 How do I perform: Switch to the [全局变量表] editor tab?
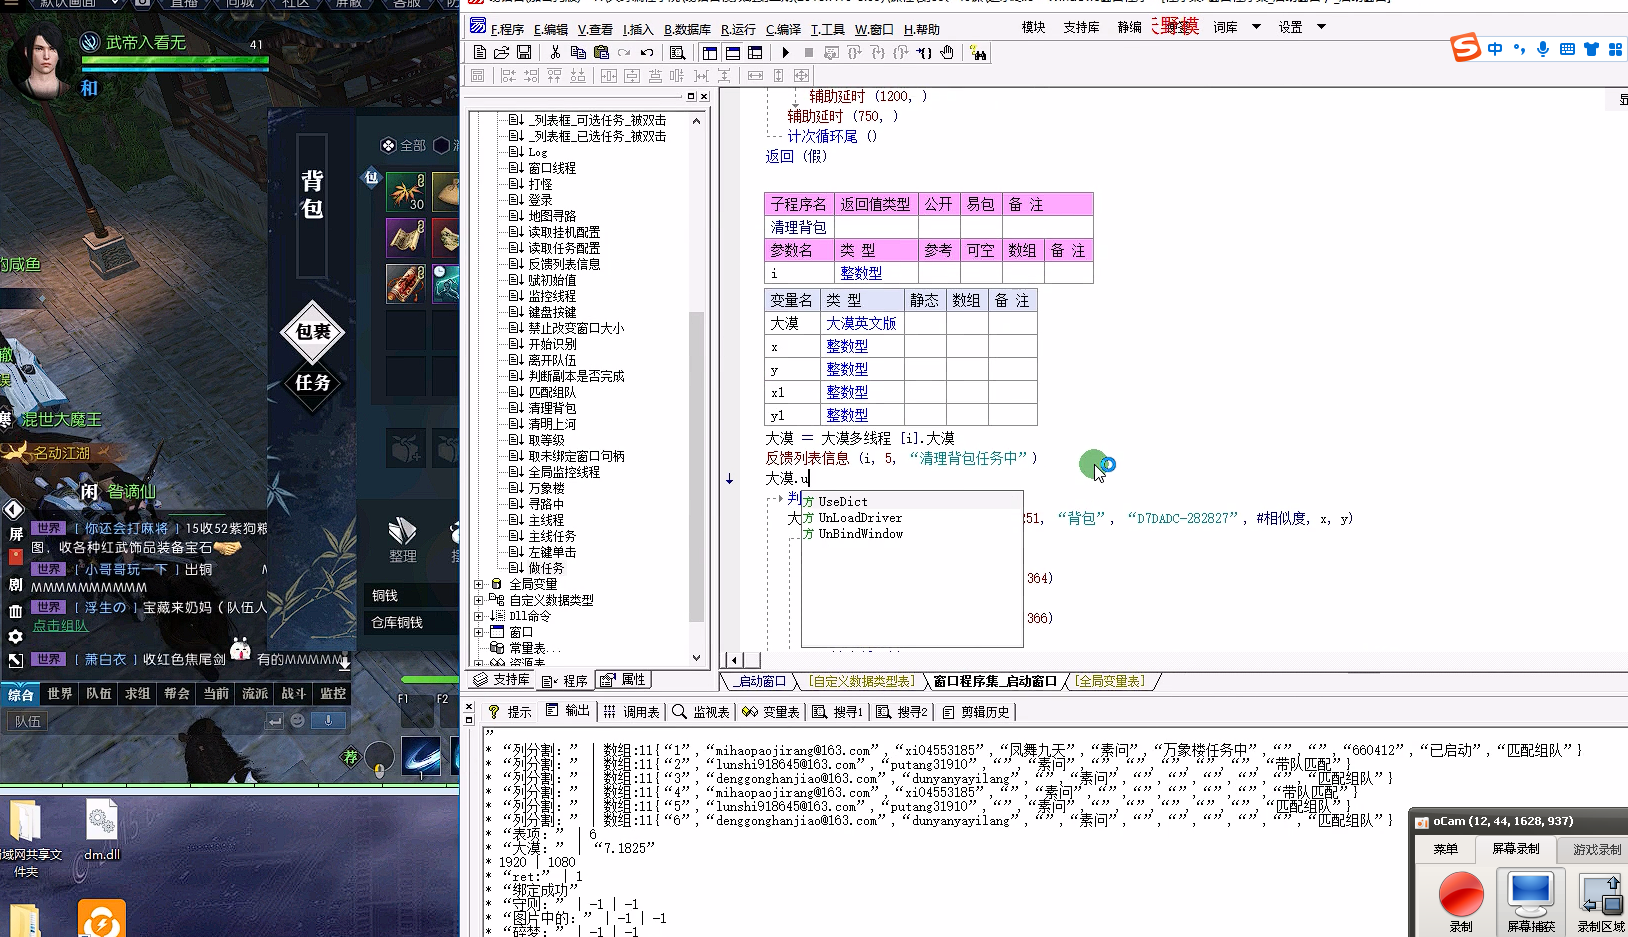click(x=1111, y=681)
